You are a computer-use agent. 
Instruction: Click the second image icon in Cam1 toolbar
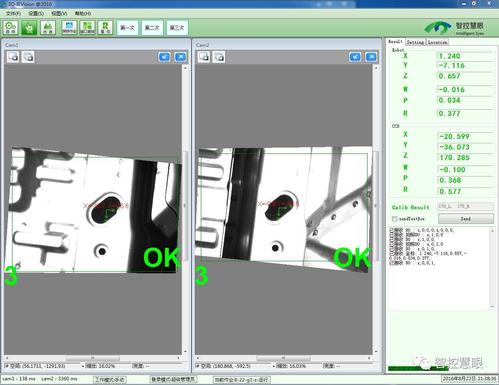28,57
